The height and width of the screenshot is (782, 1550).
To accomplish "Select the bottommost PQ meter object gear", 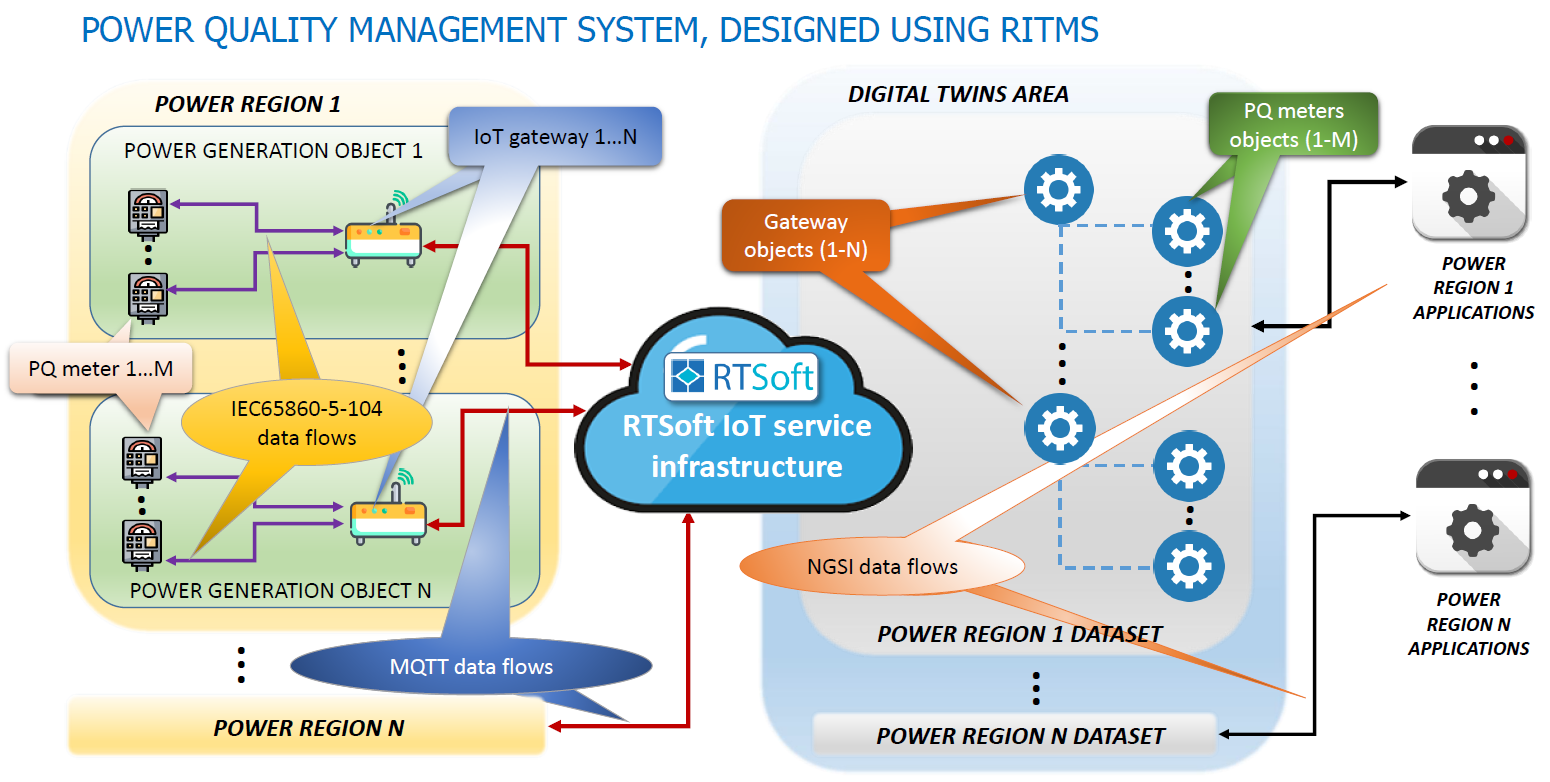I will [1189, 566].
